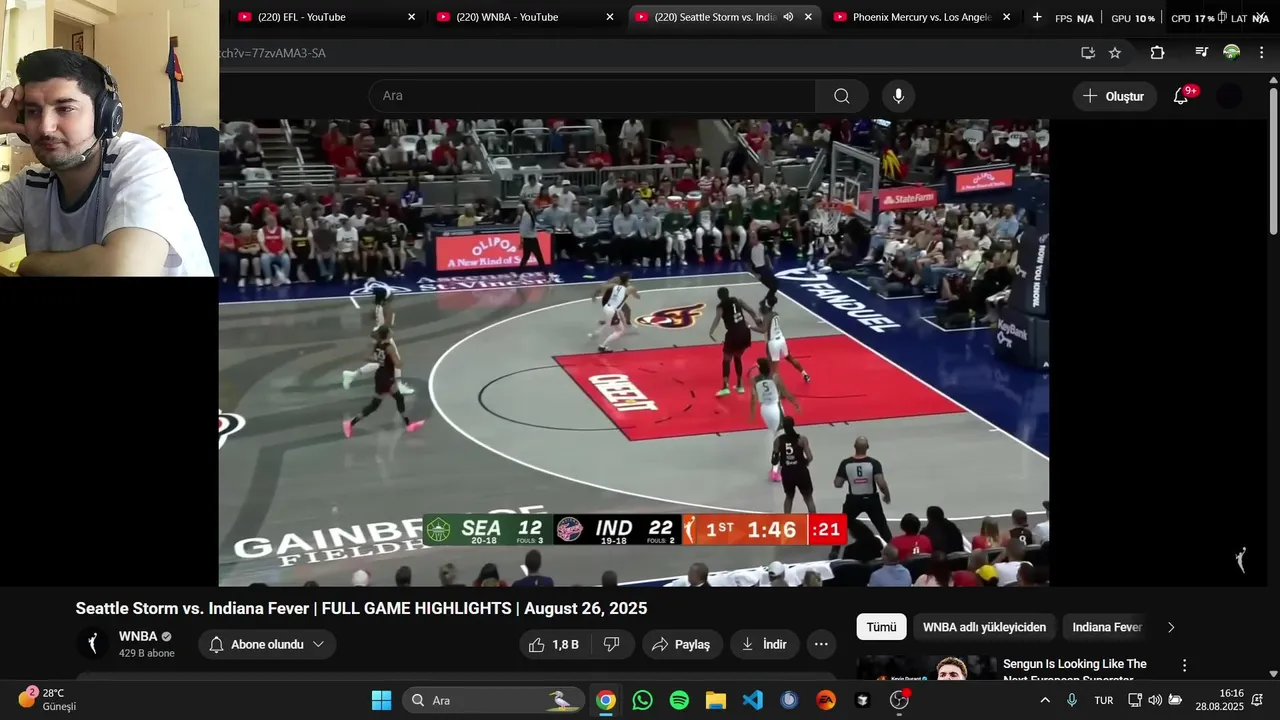The width and height of the screenshot is (1280, 720).
Task: Click the YouTube search magnifier button
Action: click(x=842, y=96)
